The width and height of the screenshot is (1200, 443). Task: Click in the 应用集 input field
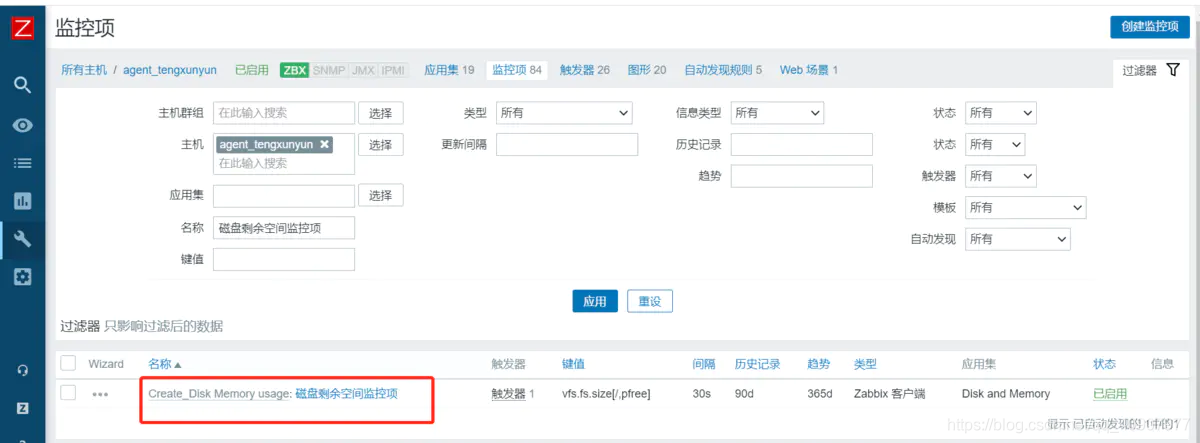284,195
